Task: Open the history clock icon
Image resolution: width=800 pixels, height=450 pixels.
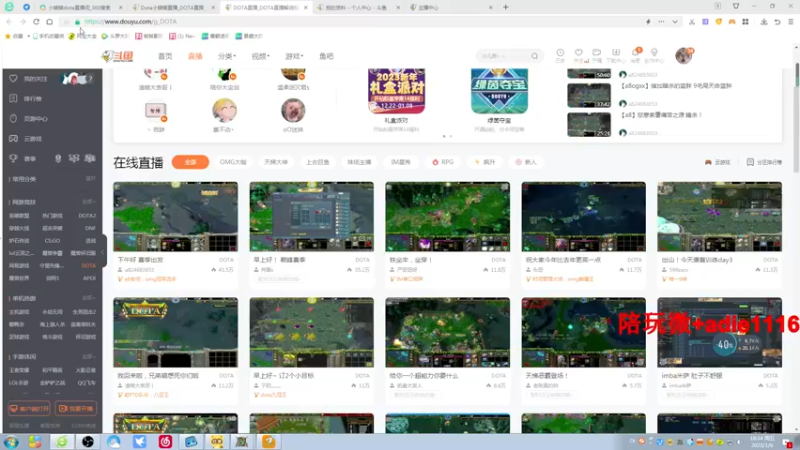Action: 560,55
